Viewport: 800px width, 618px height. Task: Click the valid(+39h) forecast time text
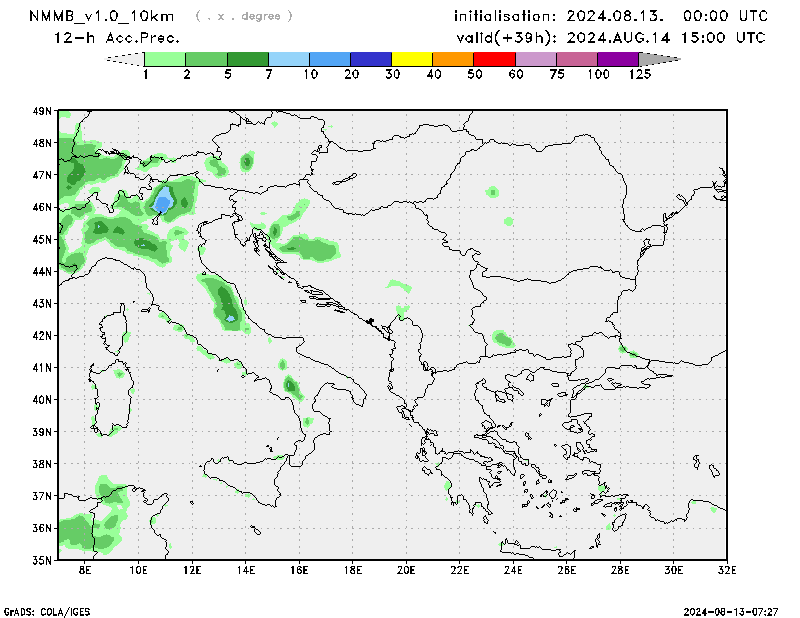coord(611,38)
